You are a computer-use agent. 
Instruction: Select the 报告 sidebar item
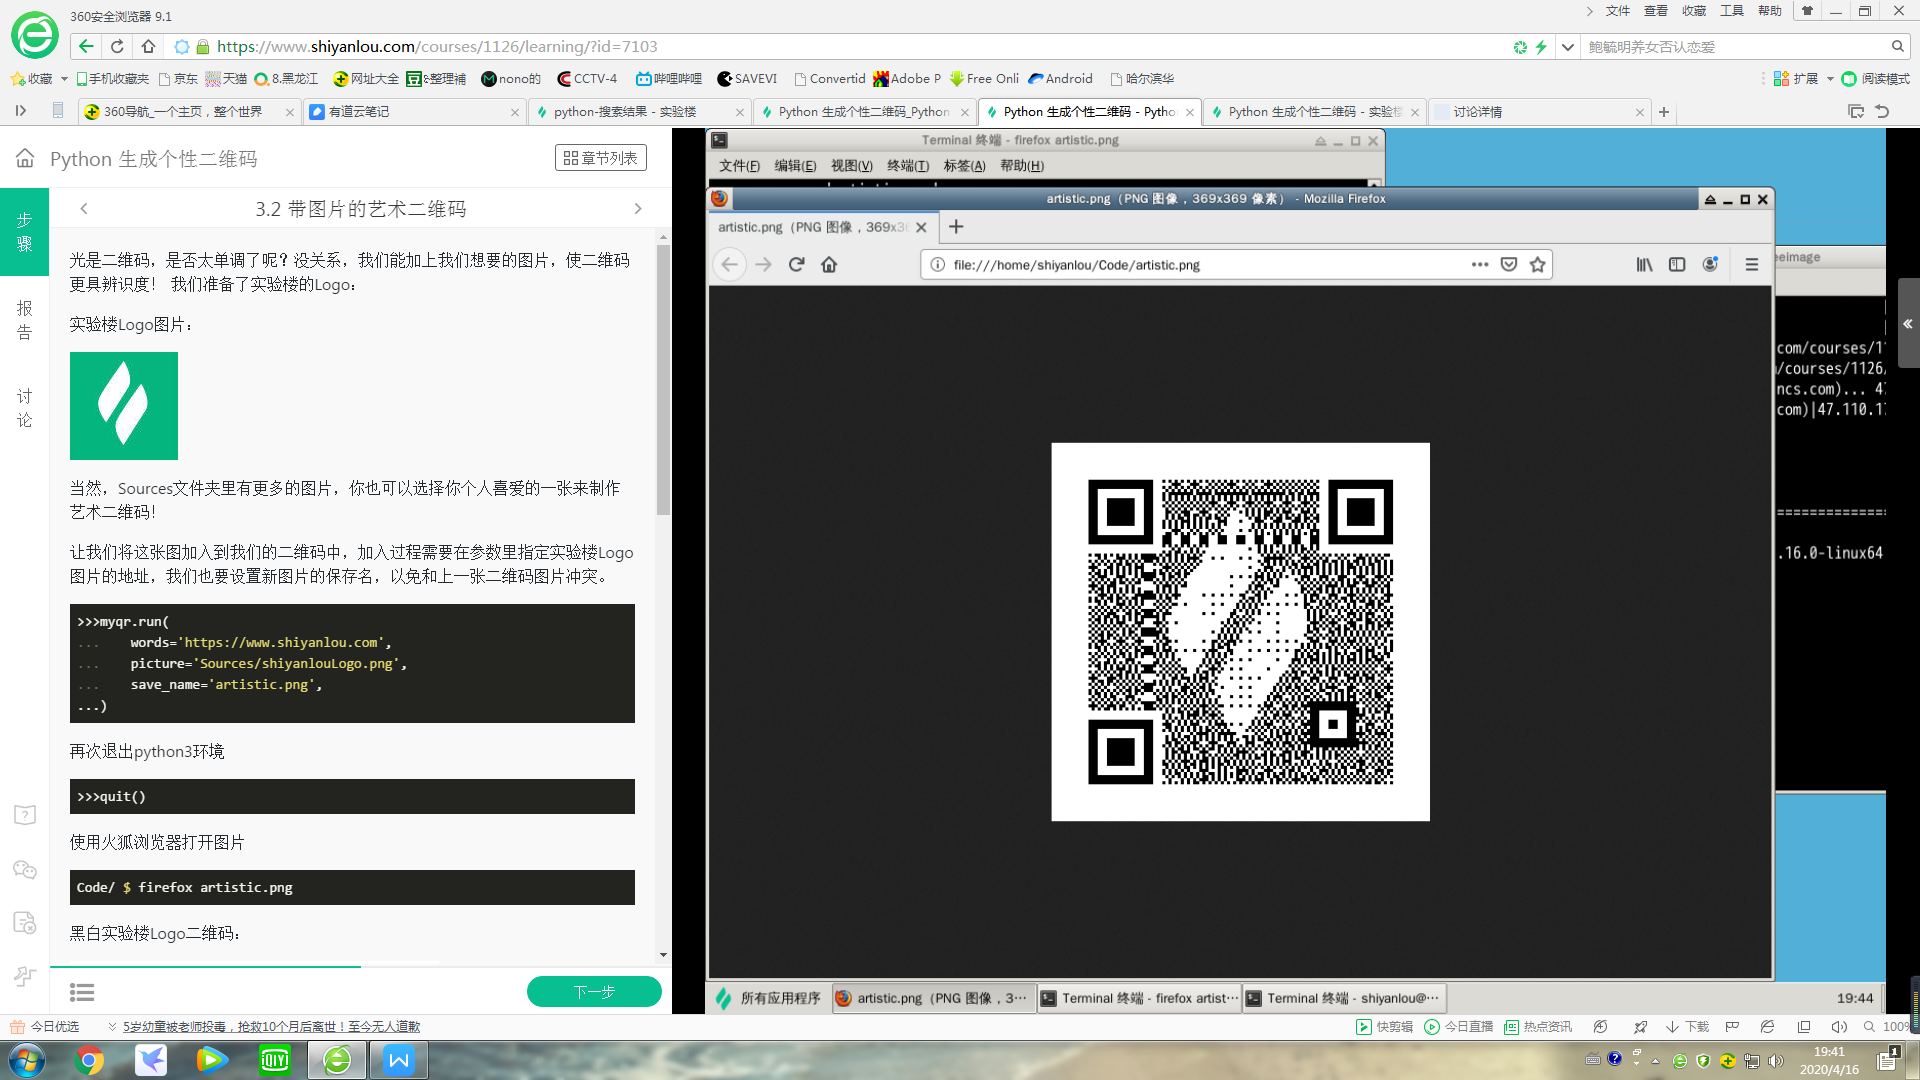pyautogui.click(x=25, y=322)
